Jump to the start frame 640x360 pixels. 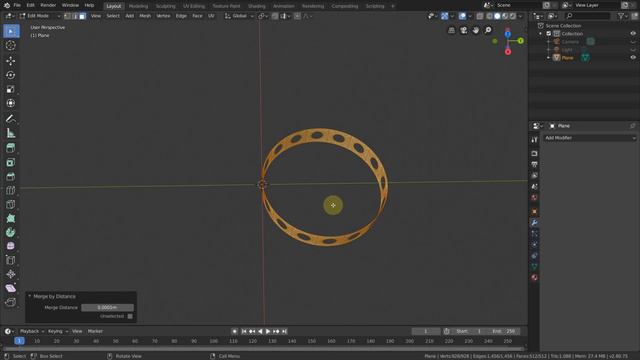click(x=244, y=331)
